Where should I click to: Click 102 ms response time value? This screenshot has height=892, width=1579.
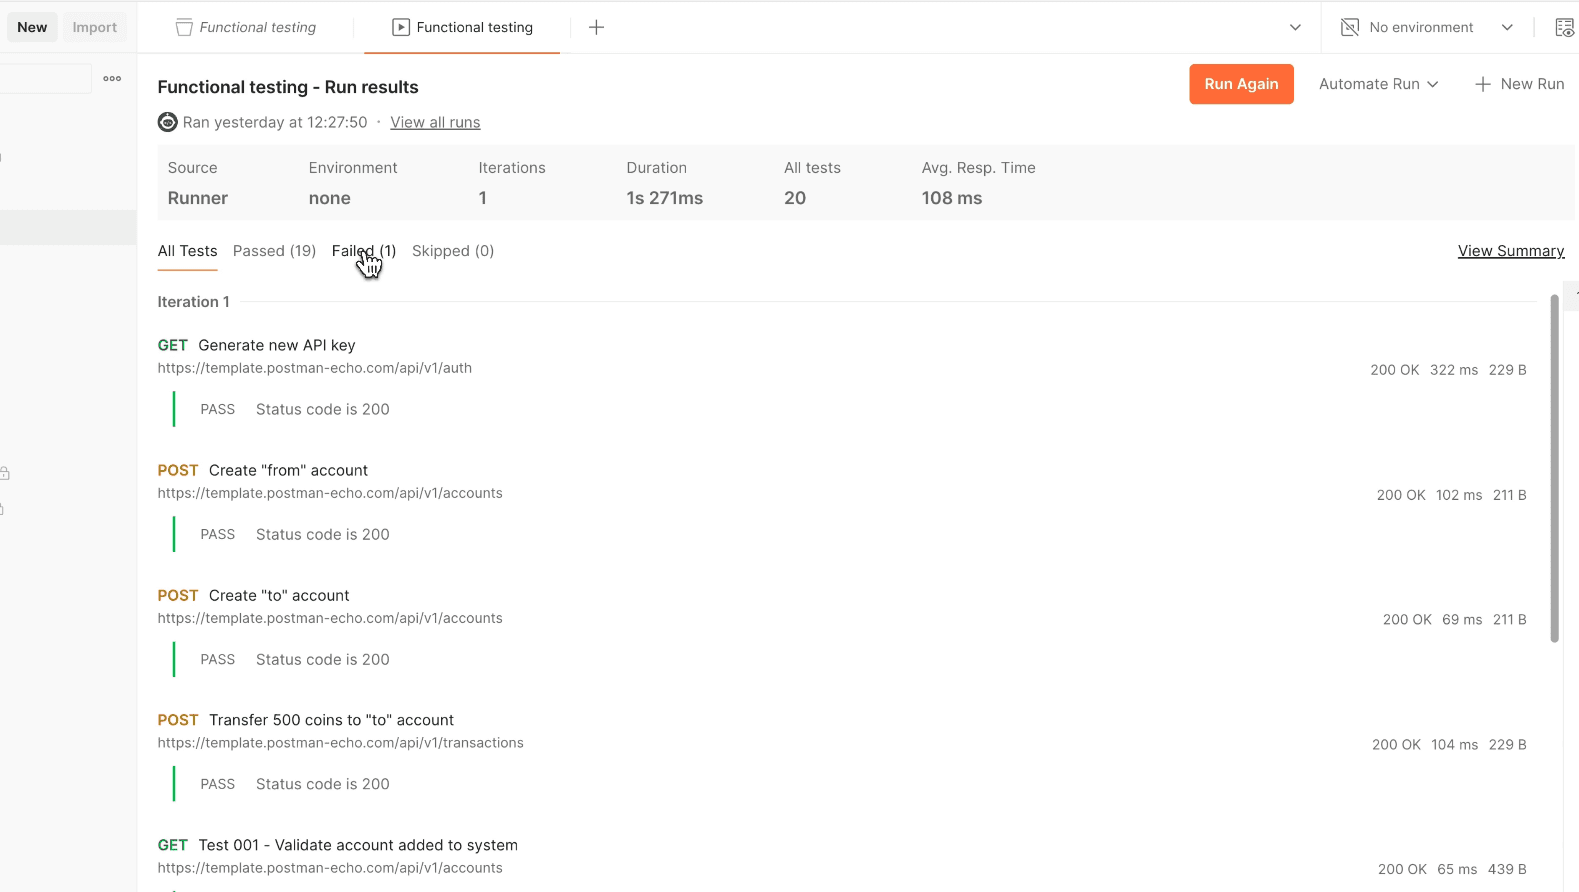coord(1459,495)
